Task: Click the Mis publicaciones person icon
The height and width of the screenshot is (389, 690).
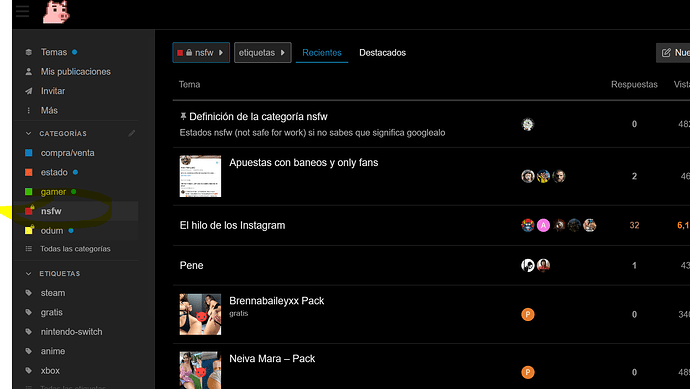Action: pyautogui.click(x=29, y=71)
